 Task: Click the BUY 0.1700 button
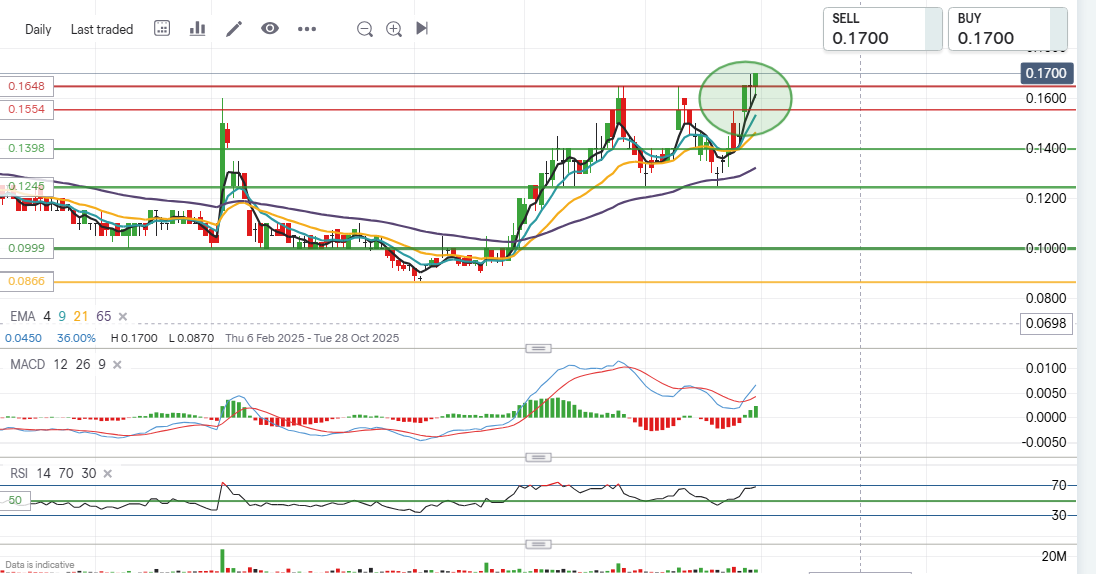[x=1008, y=29]
